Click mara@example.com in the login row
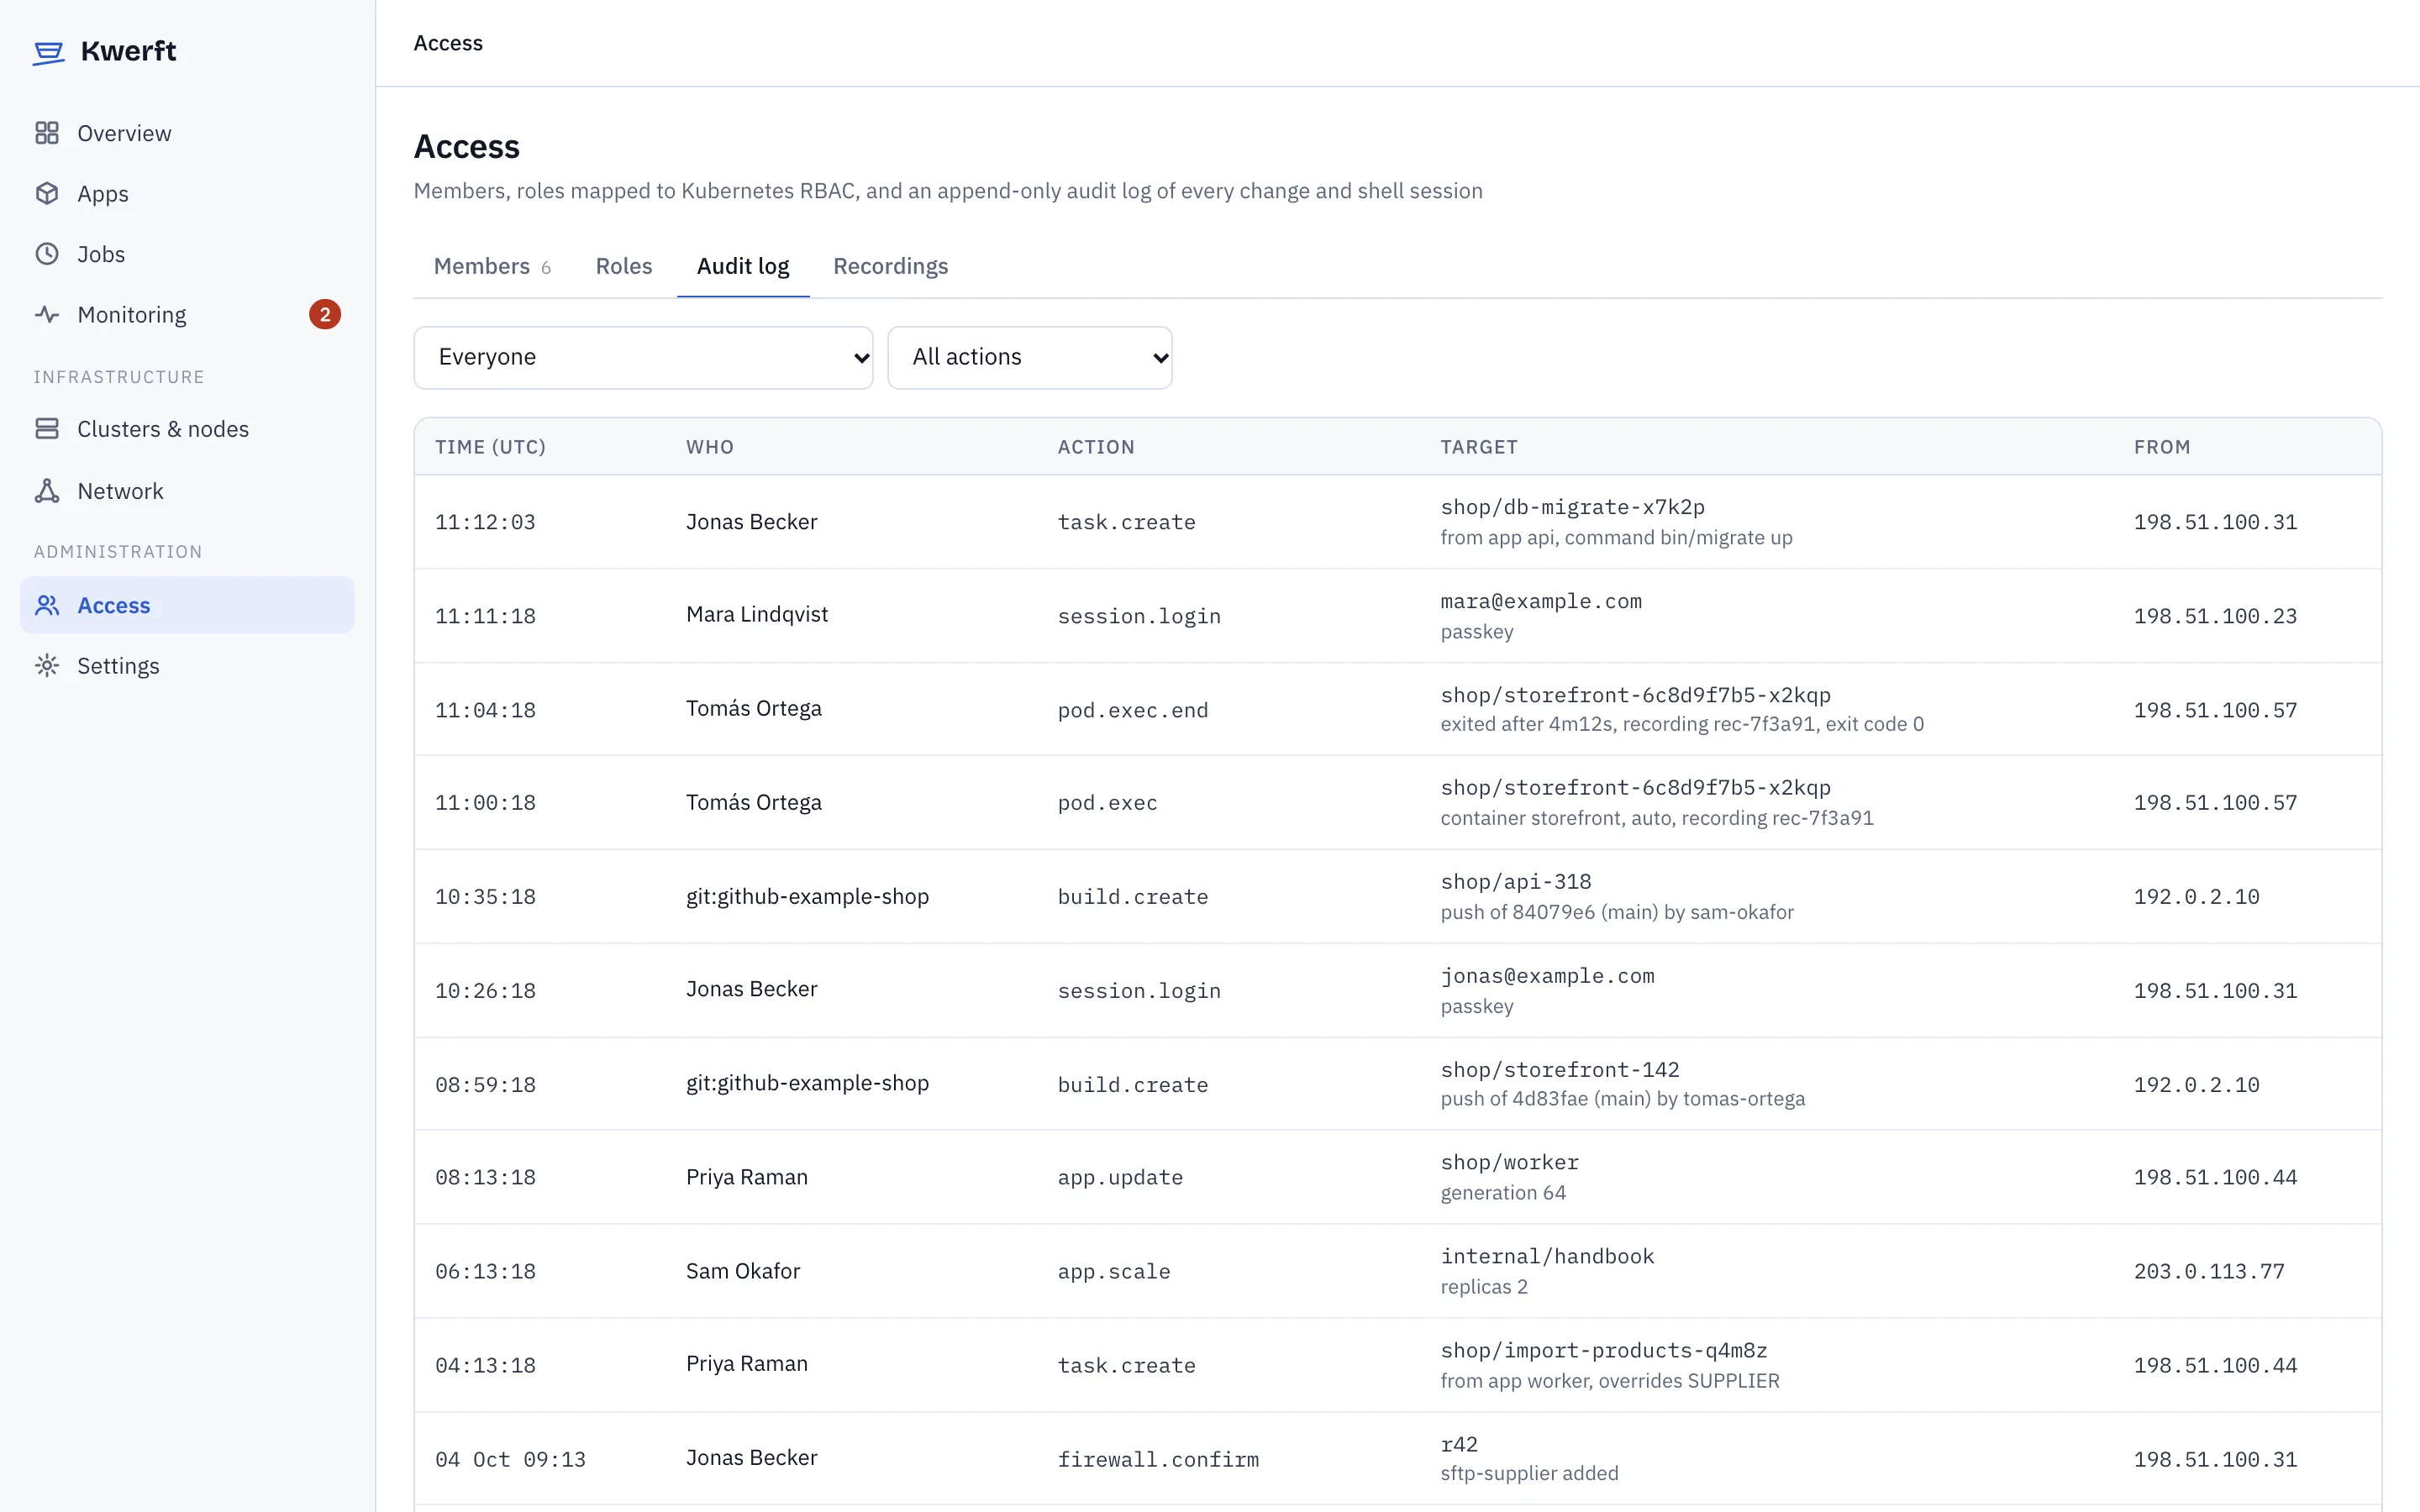The width and height of the screenshot is (2420, 1512). point(1541,601)
